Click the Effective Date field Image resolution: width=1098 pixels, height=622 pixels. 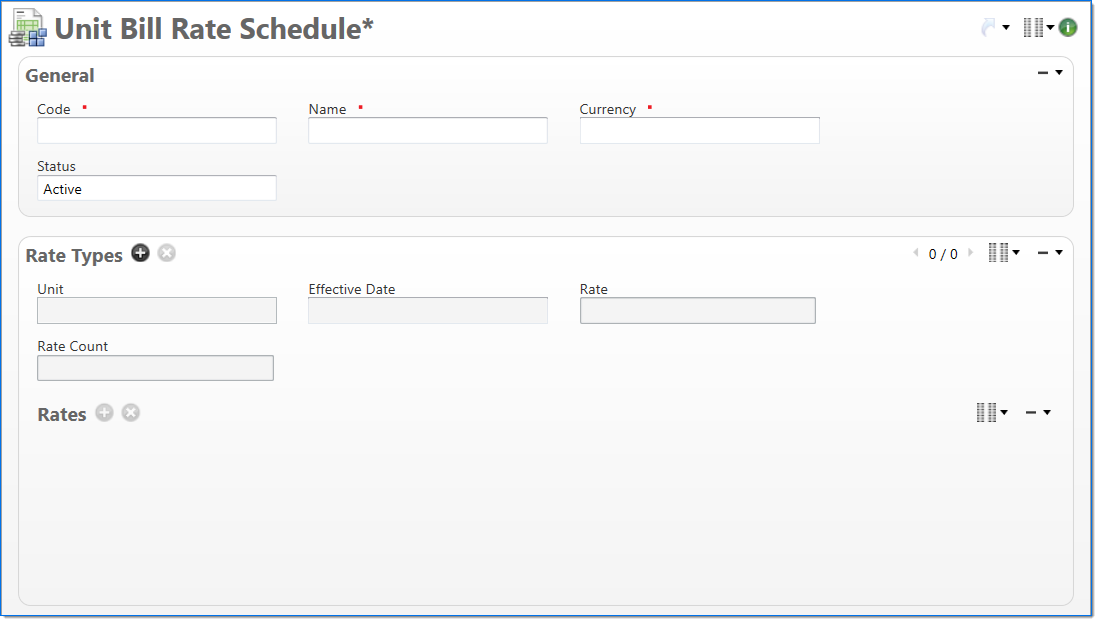[x=428, y=311]
